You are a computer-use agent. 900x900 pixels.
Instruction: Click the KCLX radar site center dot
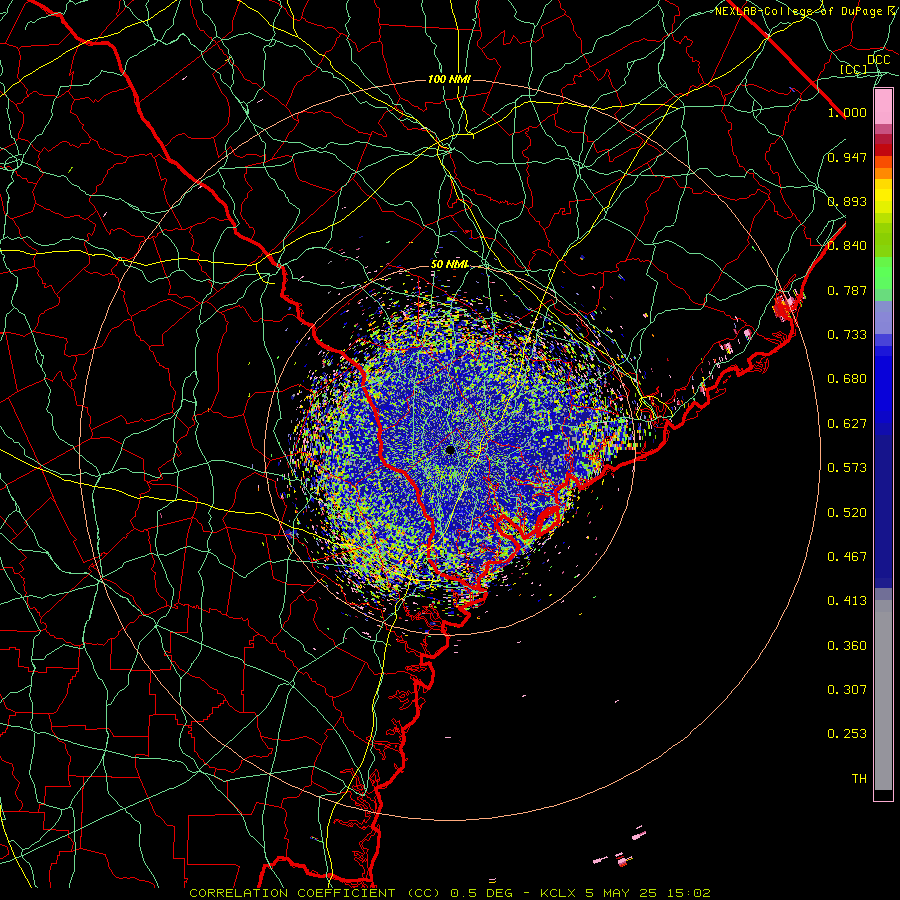click(x=450, y=450)
